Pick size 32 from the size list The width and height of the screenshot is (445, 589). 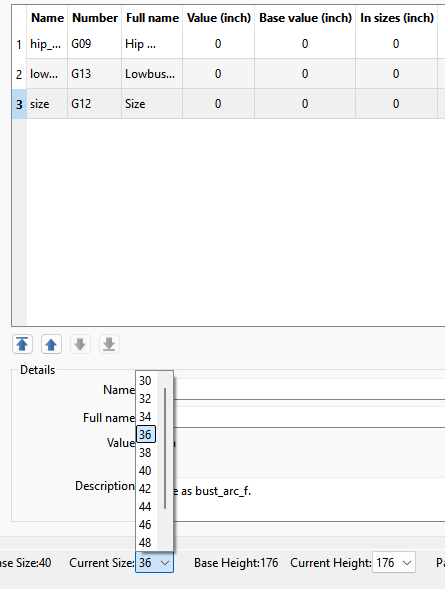point(146,399)
